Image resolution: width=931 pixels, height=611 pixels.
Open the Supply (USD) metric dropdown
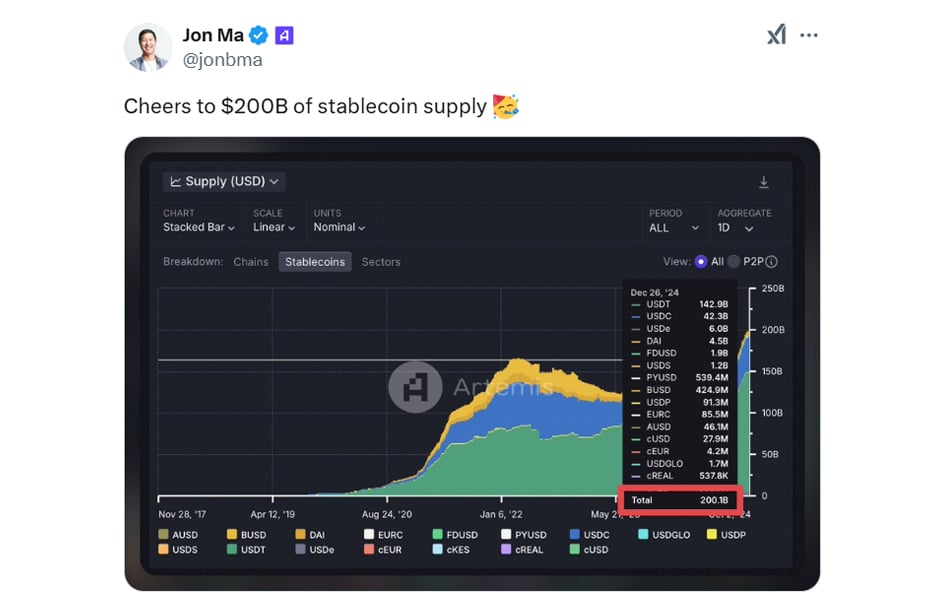pos(224,182)
